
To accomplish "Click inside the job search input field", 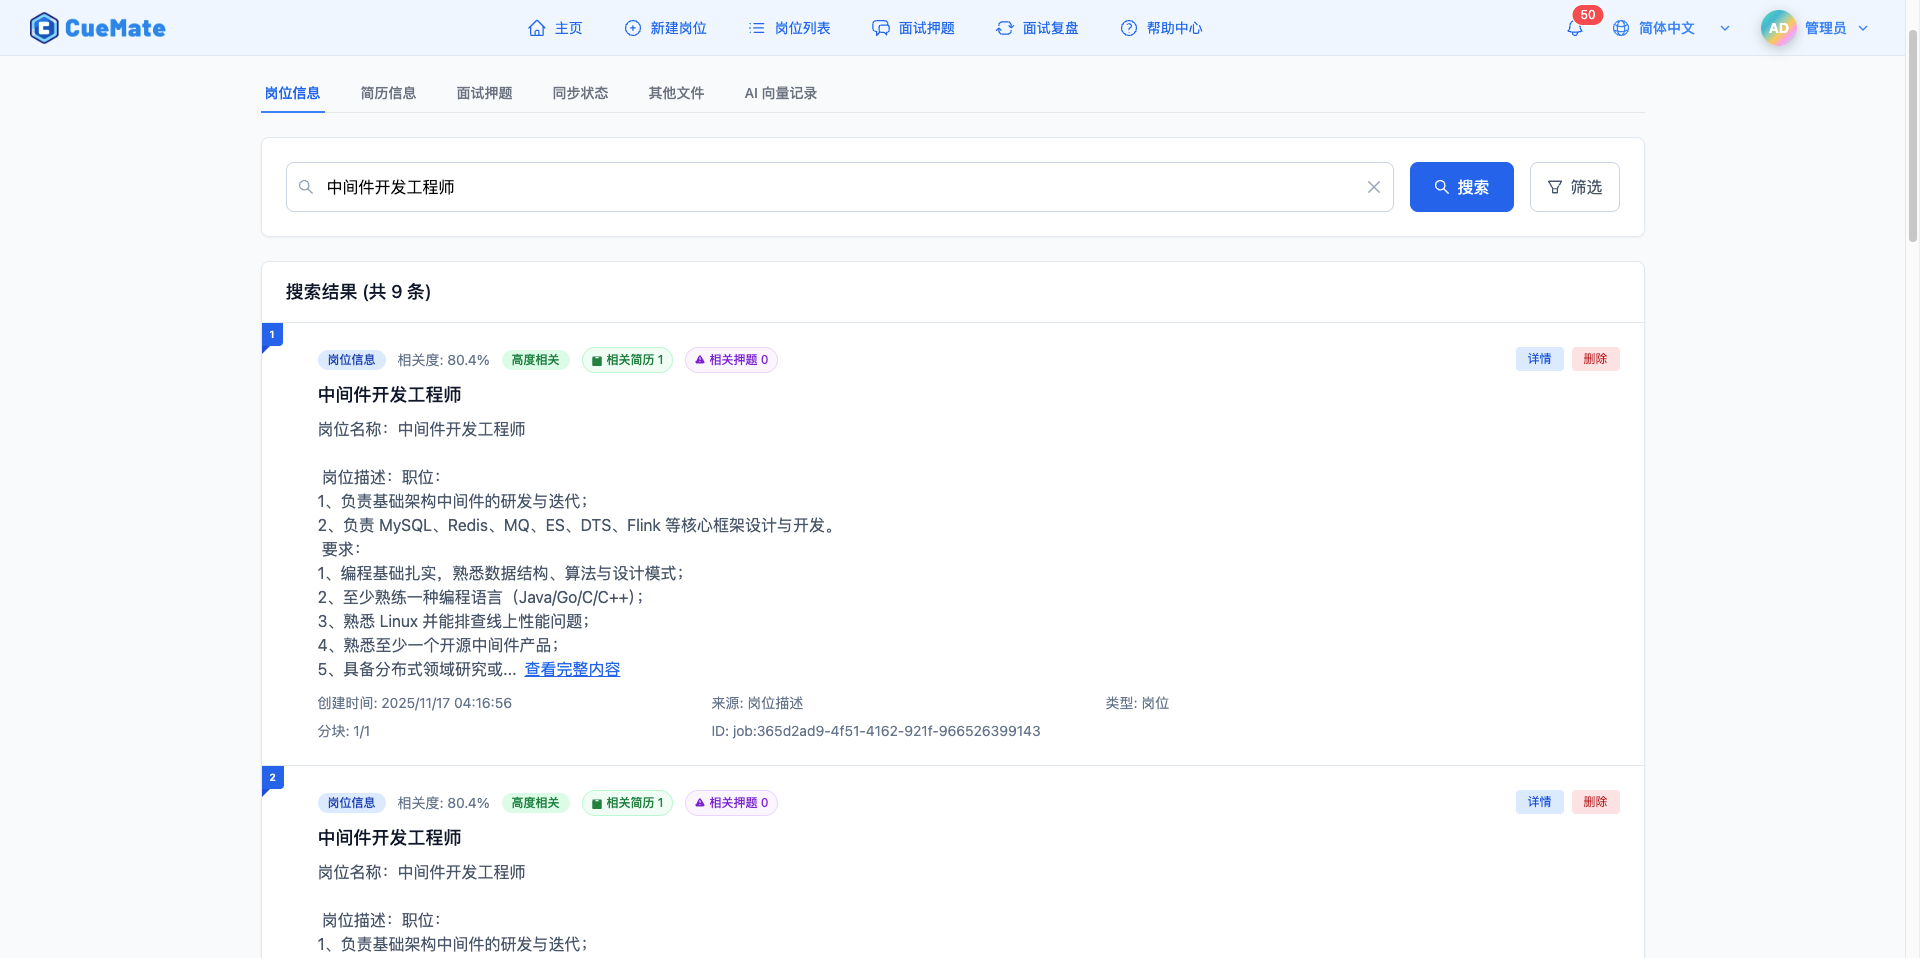I will click(x=800, y=187).
